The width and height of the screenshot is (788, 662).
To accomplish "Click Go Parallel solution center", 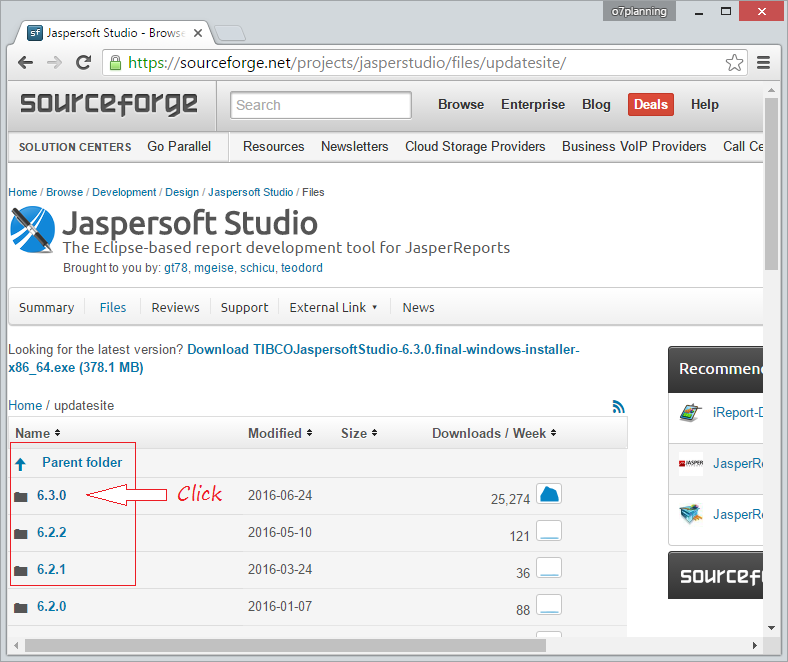I will pyautogui.click(x=179, y=147).
